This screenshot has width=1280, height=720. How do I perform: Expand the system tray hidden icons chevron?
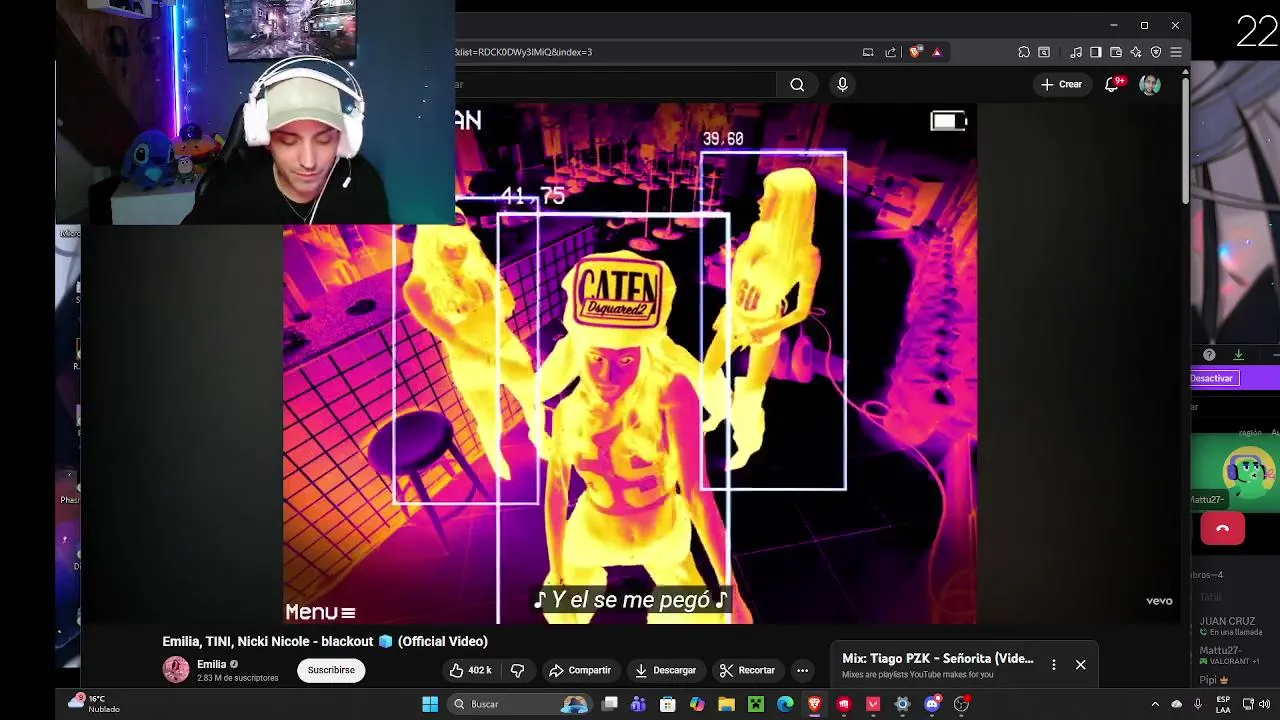pyautogui.click(x=1155, y=704)
